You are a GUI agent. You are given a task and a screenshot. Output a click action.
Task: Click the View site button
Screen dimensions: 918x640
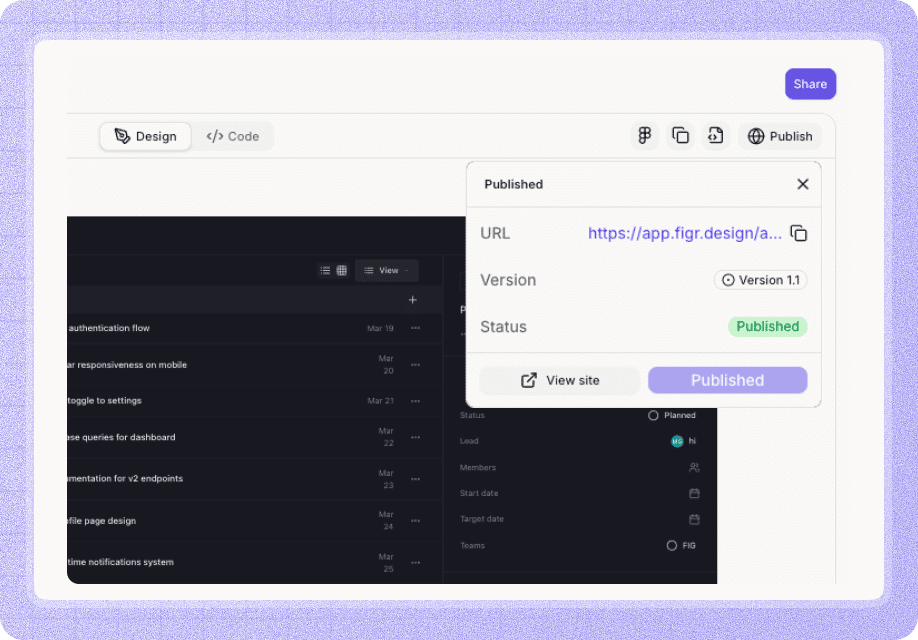560,381
